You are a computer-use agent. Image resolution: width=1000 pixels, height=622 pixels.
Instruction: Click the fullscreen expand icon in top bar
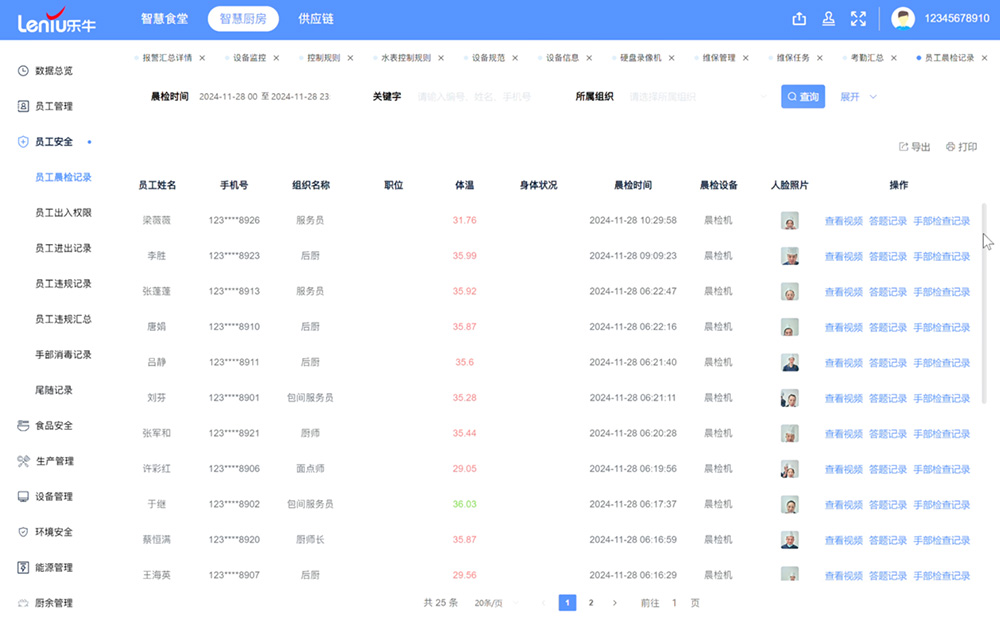[858, 18]
